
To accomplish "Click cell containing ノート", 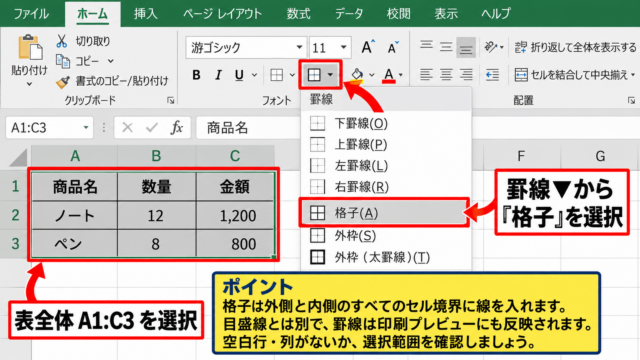I will pyautogui.click(x=75, y=215).
